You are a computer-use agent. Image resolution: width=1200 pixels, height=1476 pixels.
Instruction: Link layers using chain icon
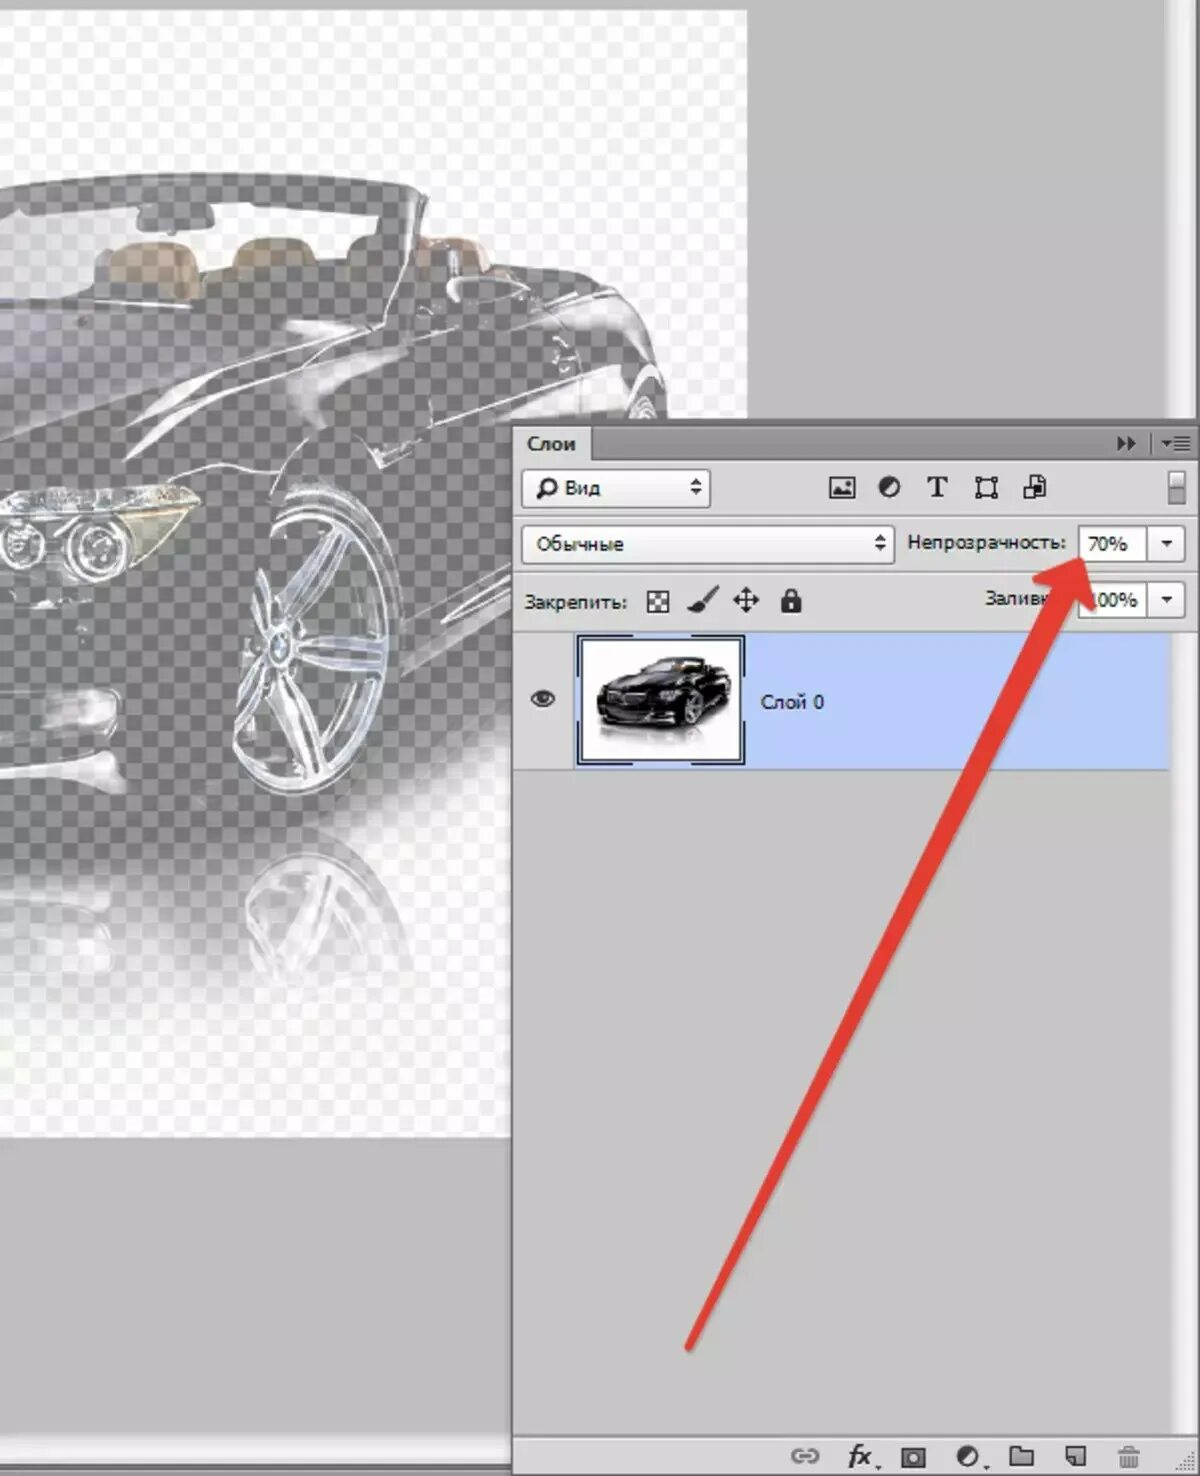point(805,1456)
